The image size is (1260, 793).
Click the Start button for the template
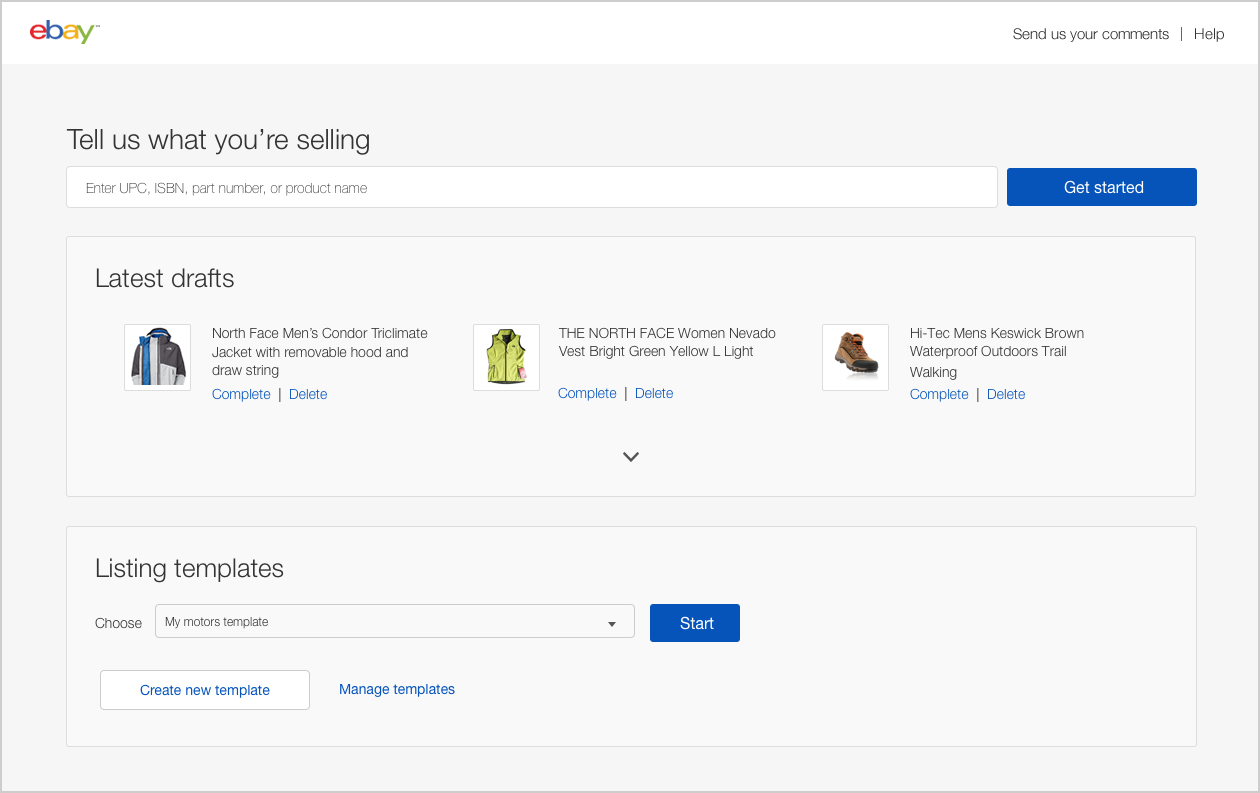pyautogui.click(x=695, y=623)
